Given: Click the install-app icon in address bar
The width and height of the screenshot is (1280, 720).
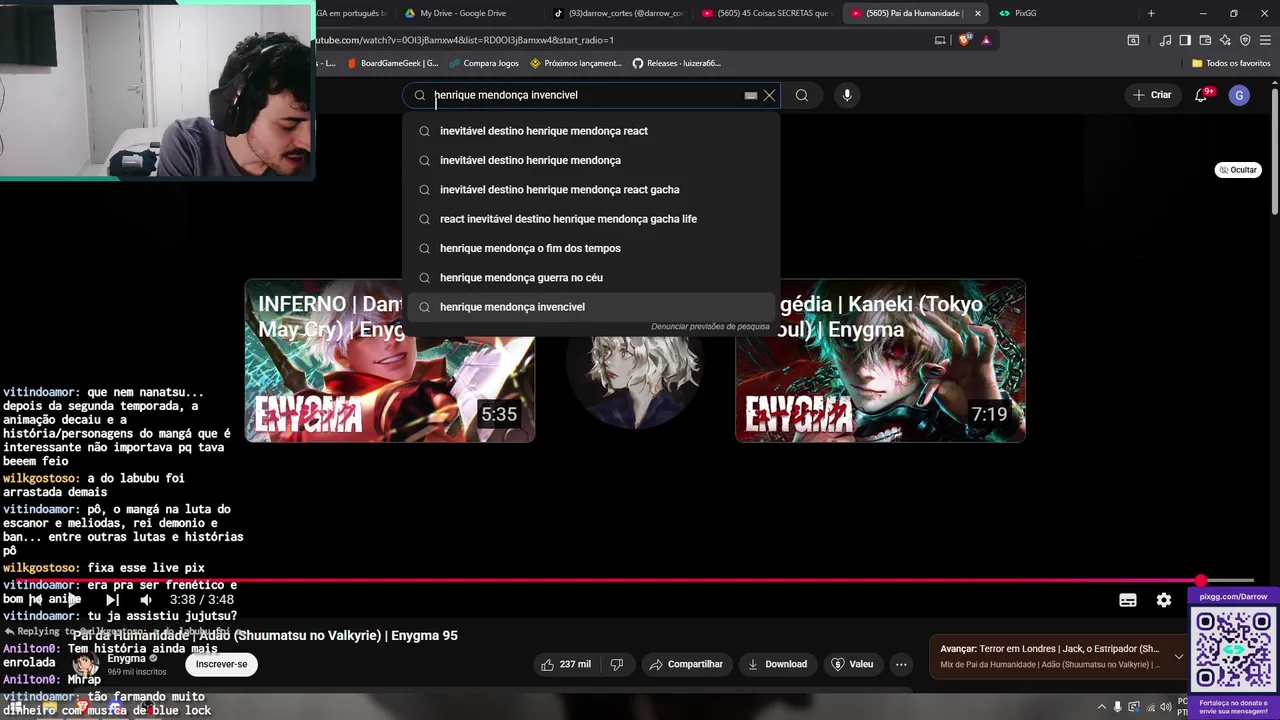Looking at the screenshot, I should click(x=940, y=40).
